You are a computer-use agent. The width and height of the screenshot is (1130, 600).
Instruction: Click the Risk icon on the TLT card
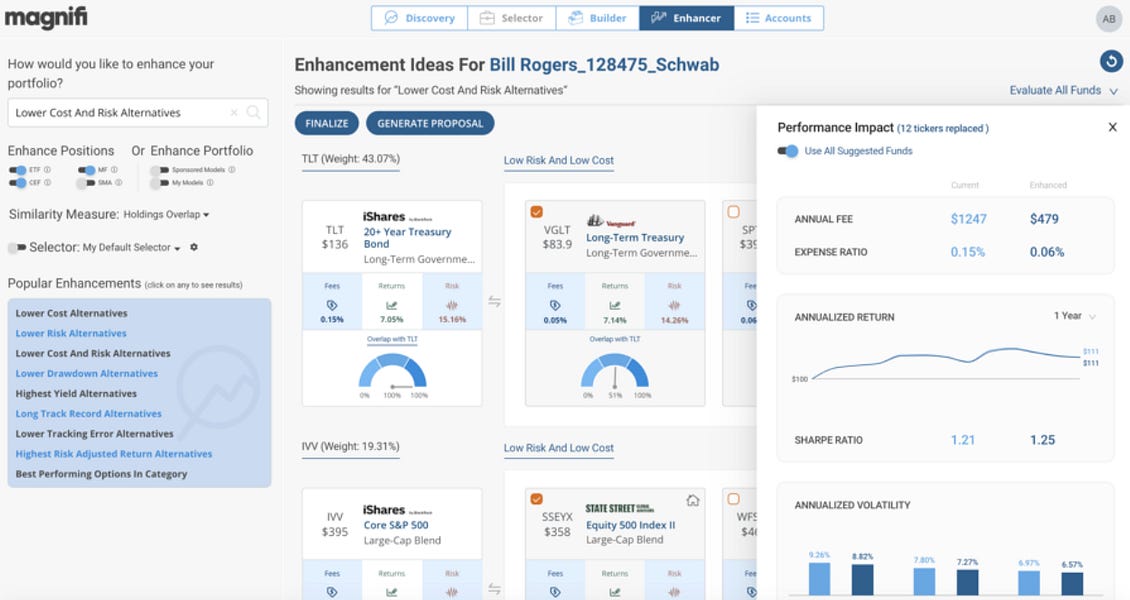point(452,304)
